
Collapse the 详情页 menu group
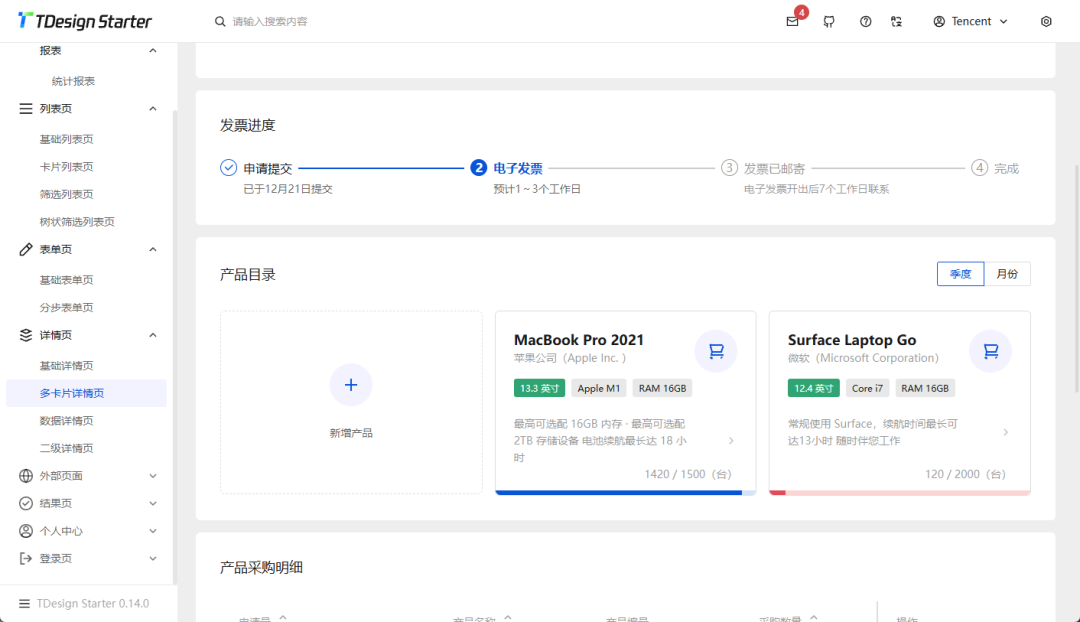(x=153, y=335)
